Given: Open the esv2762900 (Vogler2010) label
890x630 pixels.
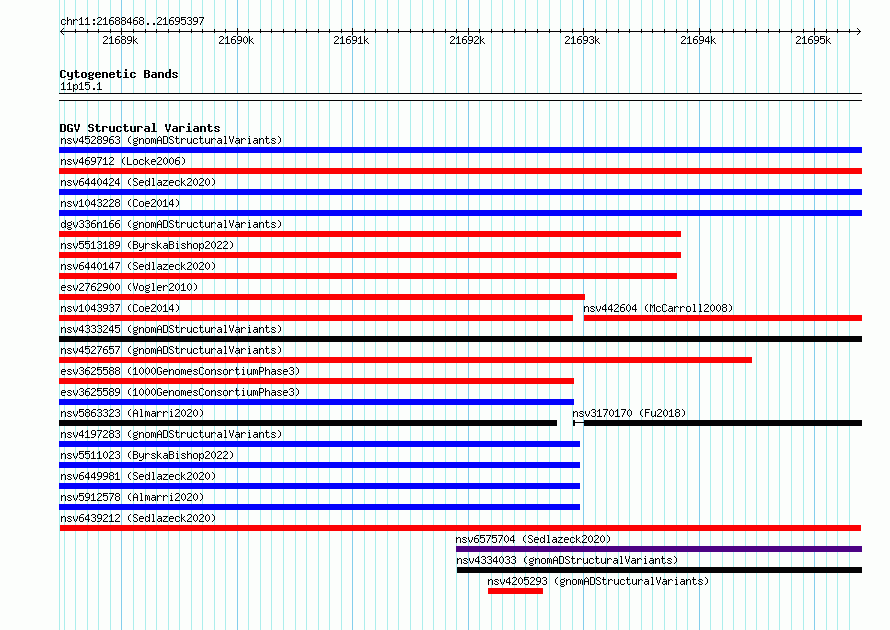Looking at the screenshot, I should pyautogui.click(x=129, y=287).
